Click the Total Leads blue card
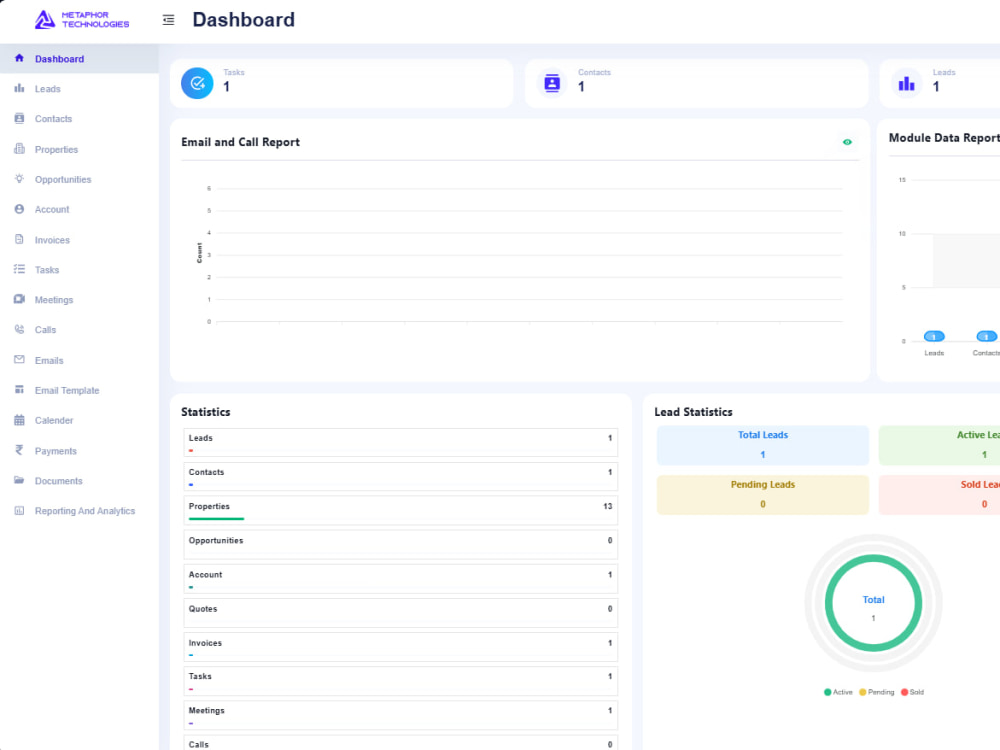The image size is (1000, 750). click(x=763, y=445)
